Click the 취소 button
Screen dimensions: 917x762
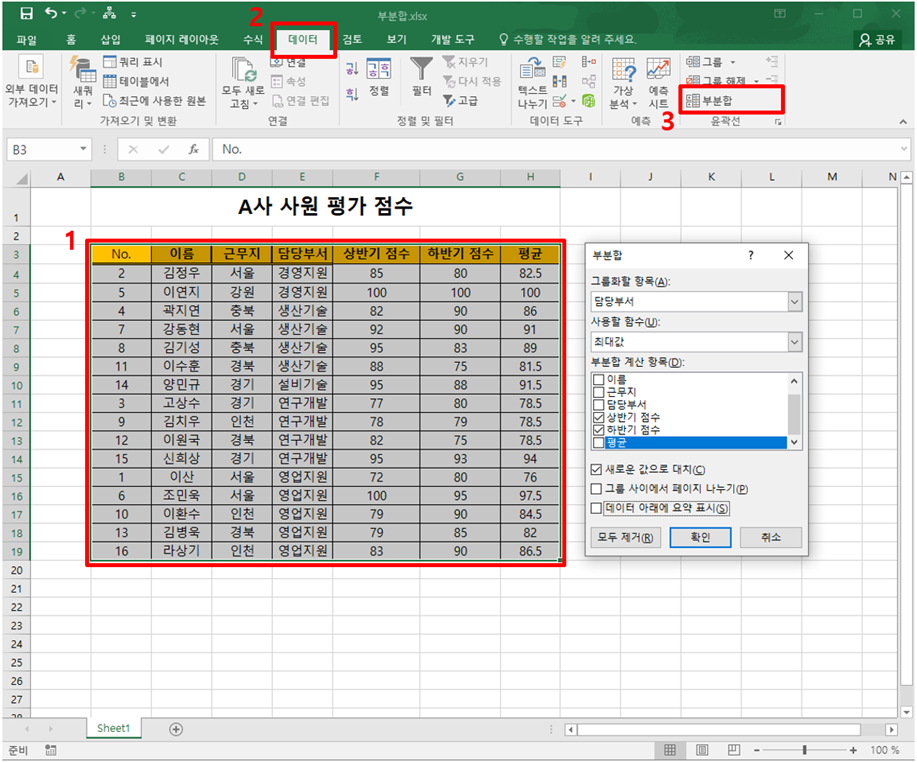point(771,537)
